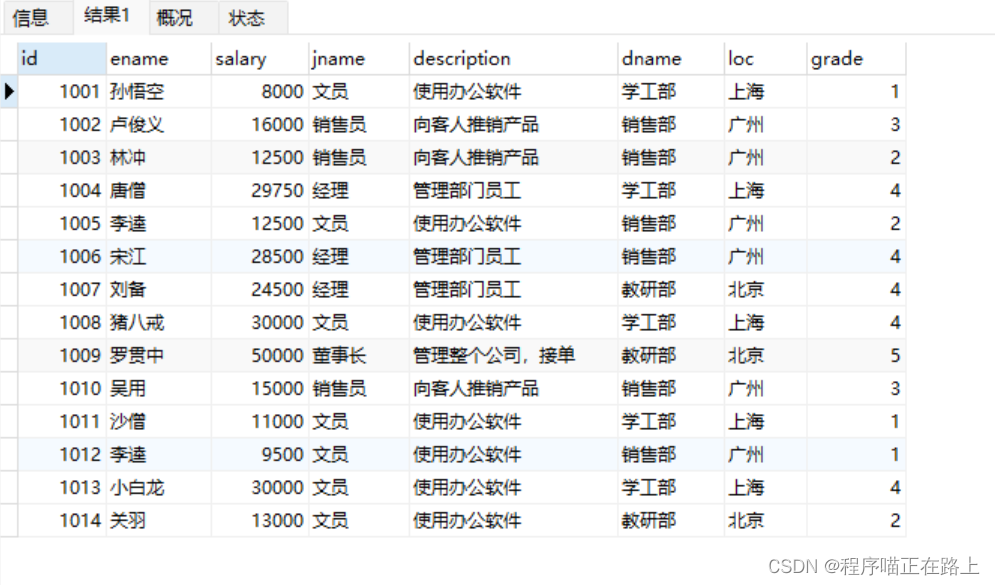The width and height of the screenshot is (995, 585).
Task: Sort by clicking the id column header
Action: pos(55,58)
